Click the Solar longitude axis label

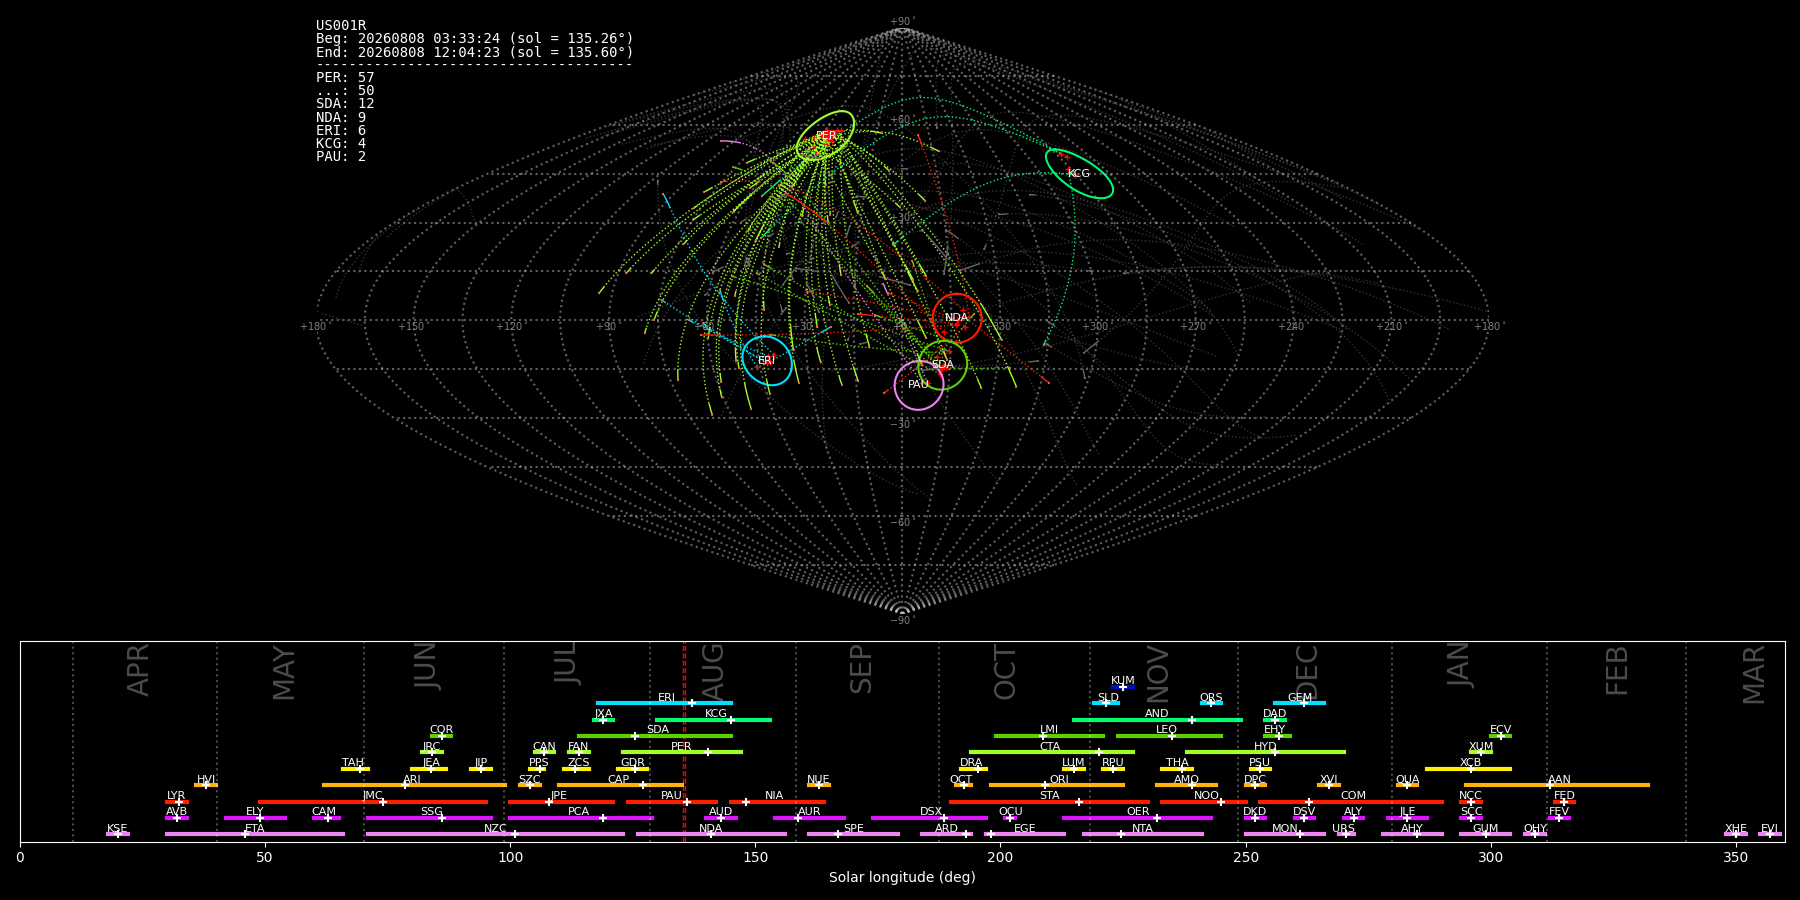902,877
